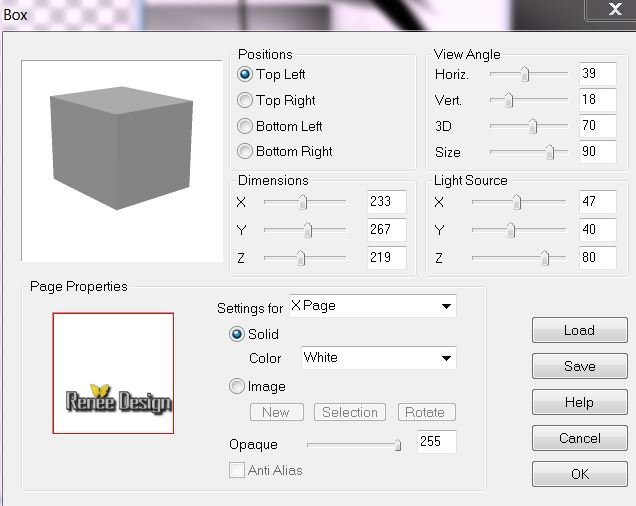Screen dimensions: 636x506
Task: Click the Opaque value field showing 255
Action: pyautogui.click(x=437, y=441)
